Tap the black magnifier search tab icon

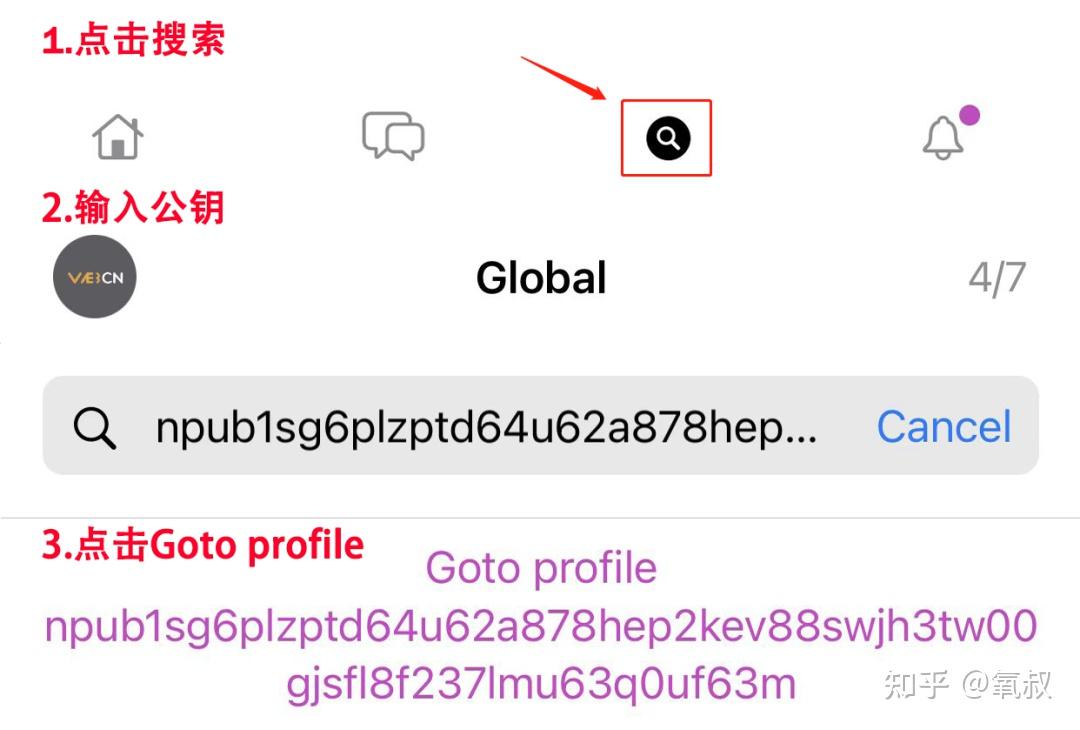[667, 138]
